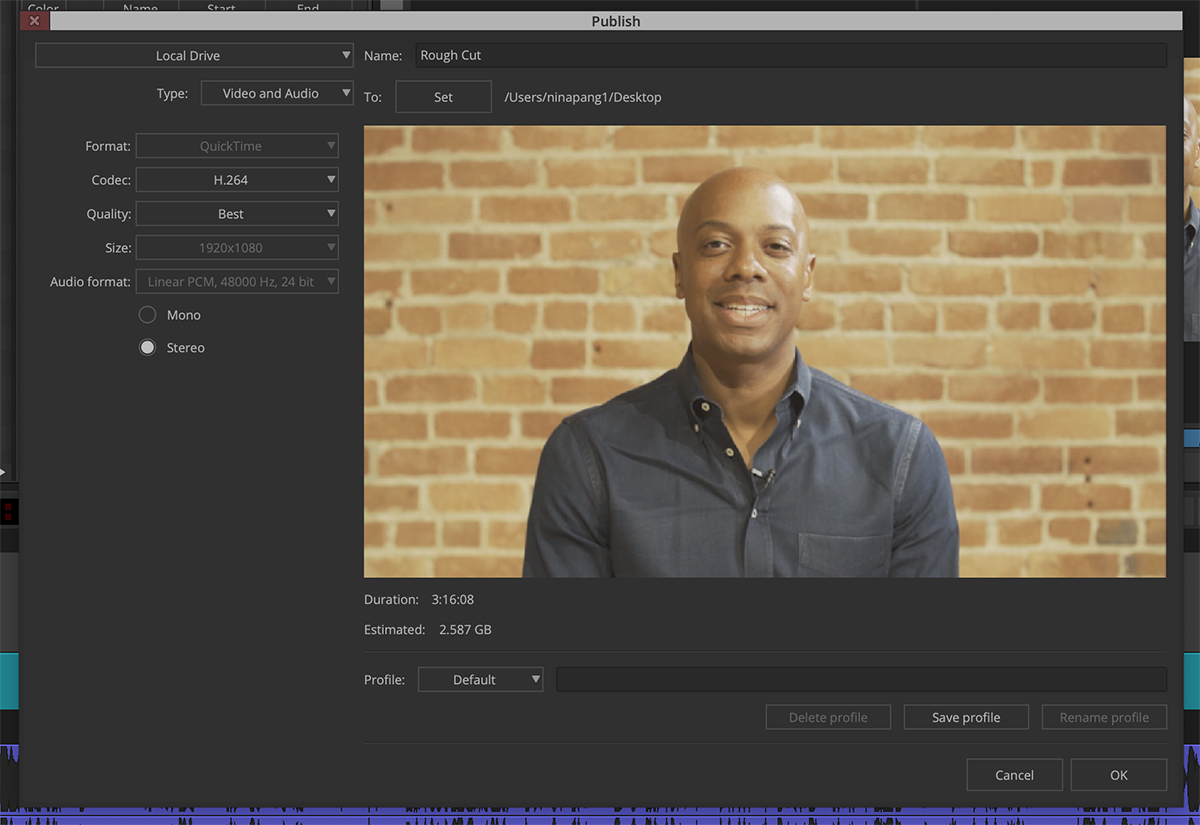
Task: Close the Publish dialog with the red X
Action: (x=33, y=20)
